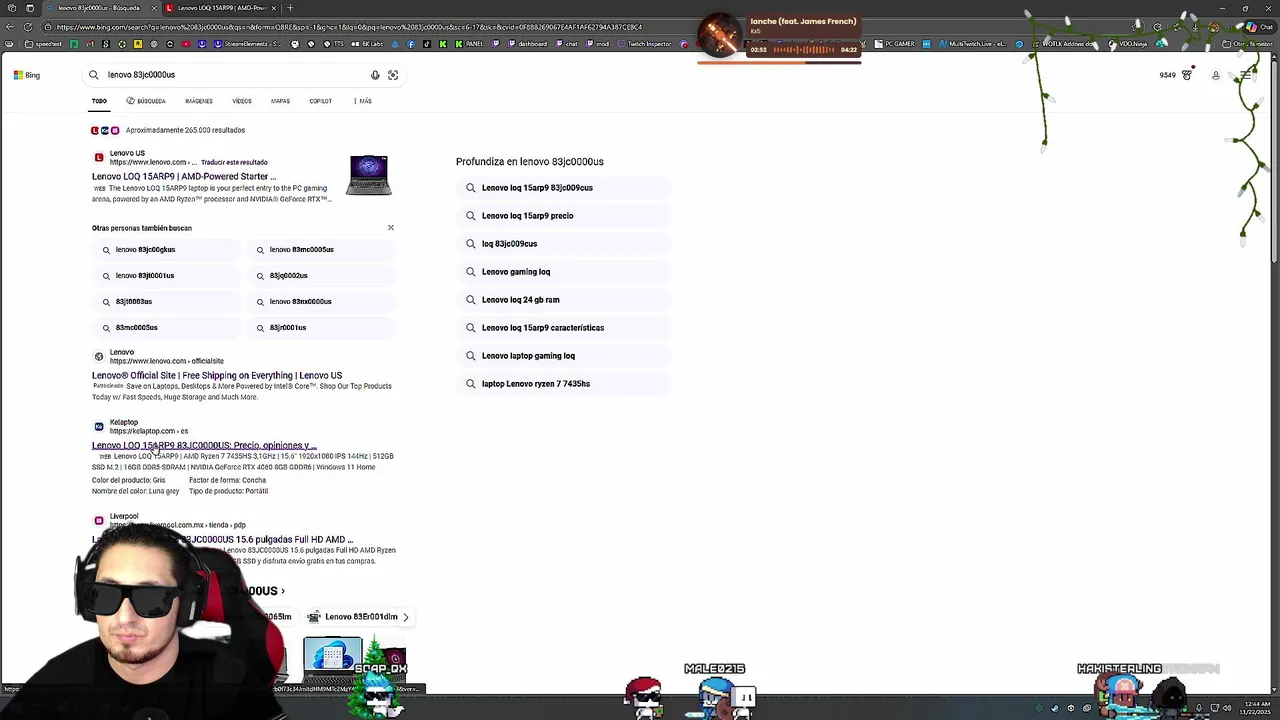
Task: Open dashboard bookmark
Action: click(528, 44)
